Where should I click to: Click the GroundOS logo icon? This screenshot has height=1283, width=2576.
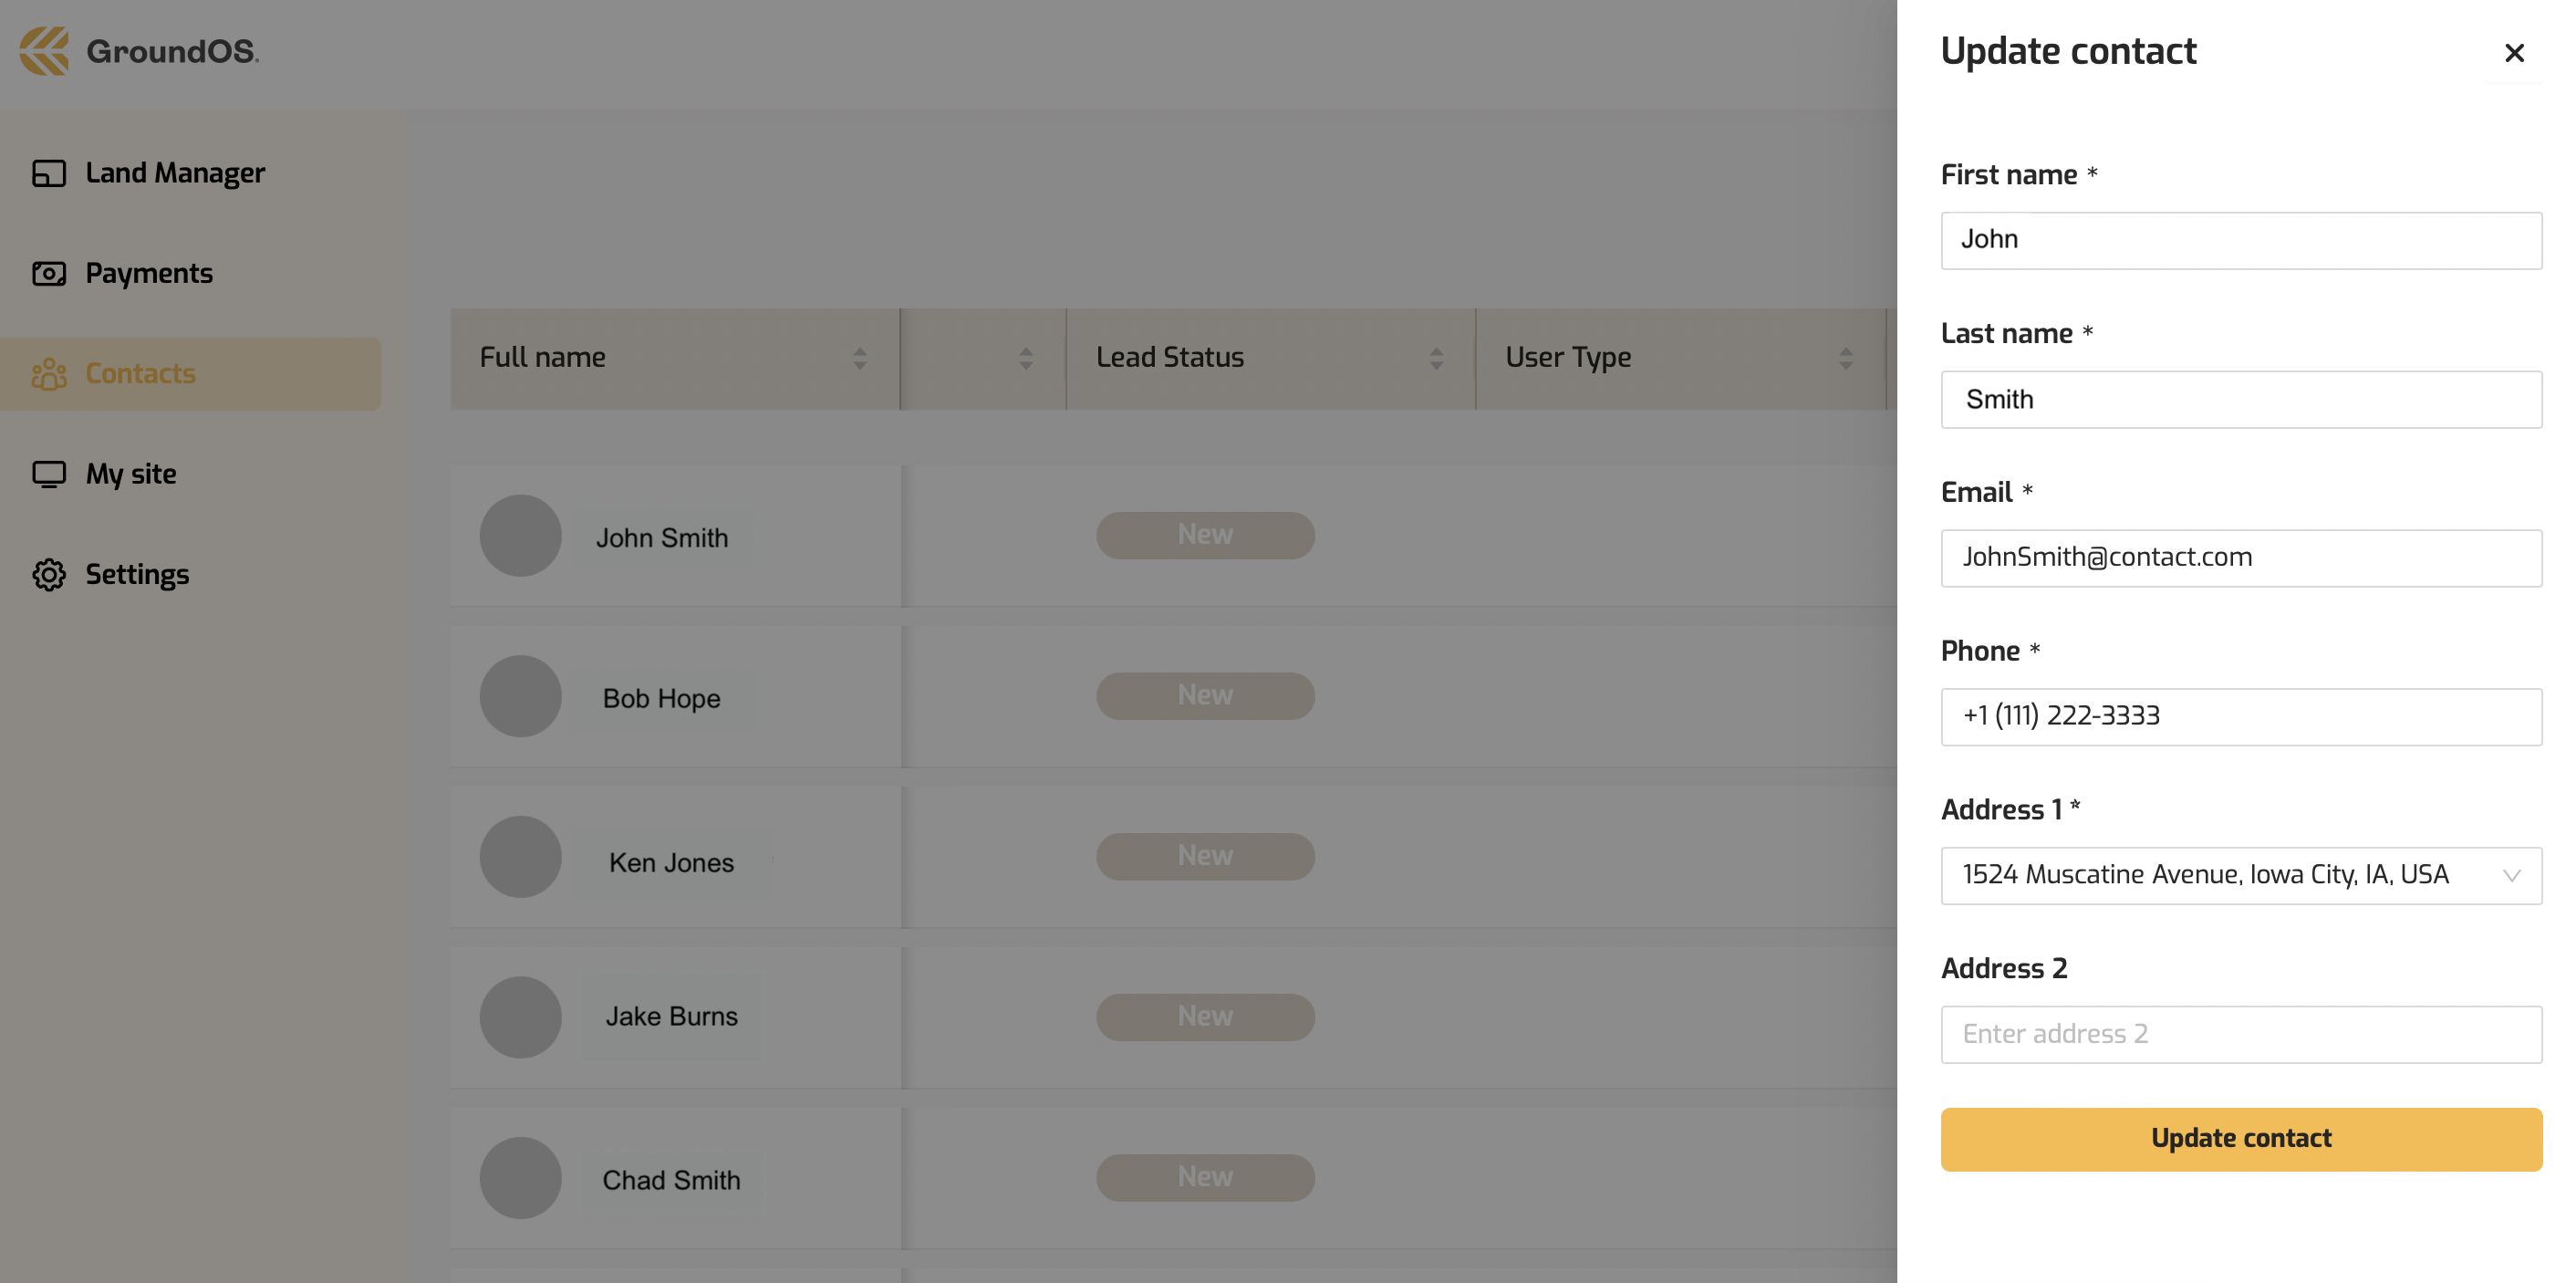click(44, 51)
